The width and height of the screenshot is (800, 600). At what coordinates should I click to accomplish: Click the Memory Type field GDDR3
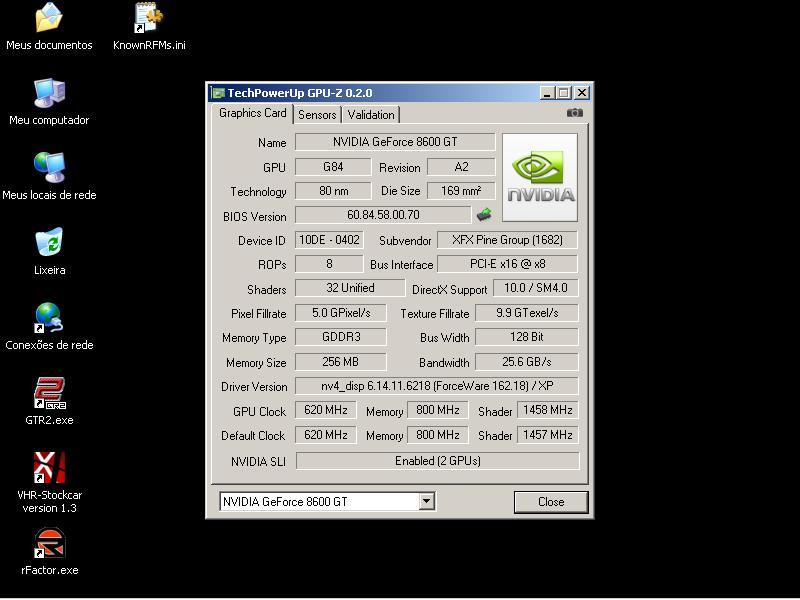(x=341, y=337)
